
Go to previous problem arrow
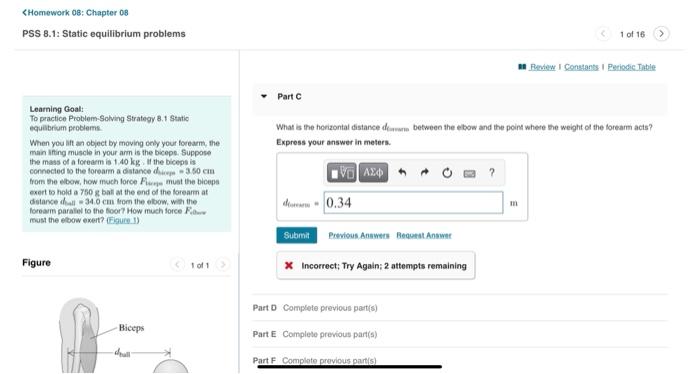pyautogui.click(x=603, y=33)
